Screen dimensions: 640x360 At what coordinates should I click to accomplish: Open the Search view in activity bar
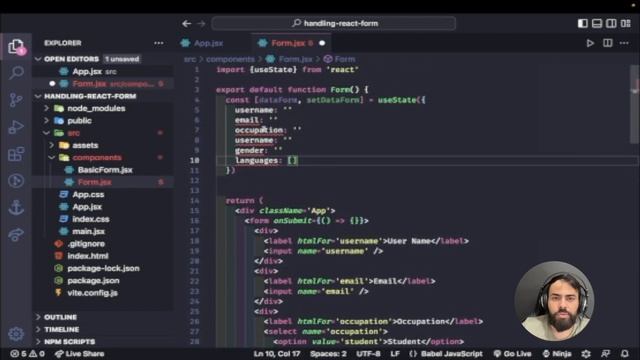point(16,73)
